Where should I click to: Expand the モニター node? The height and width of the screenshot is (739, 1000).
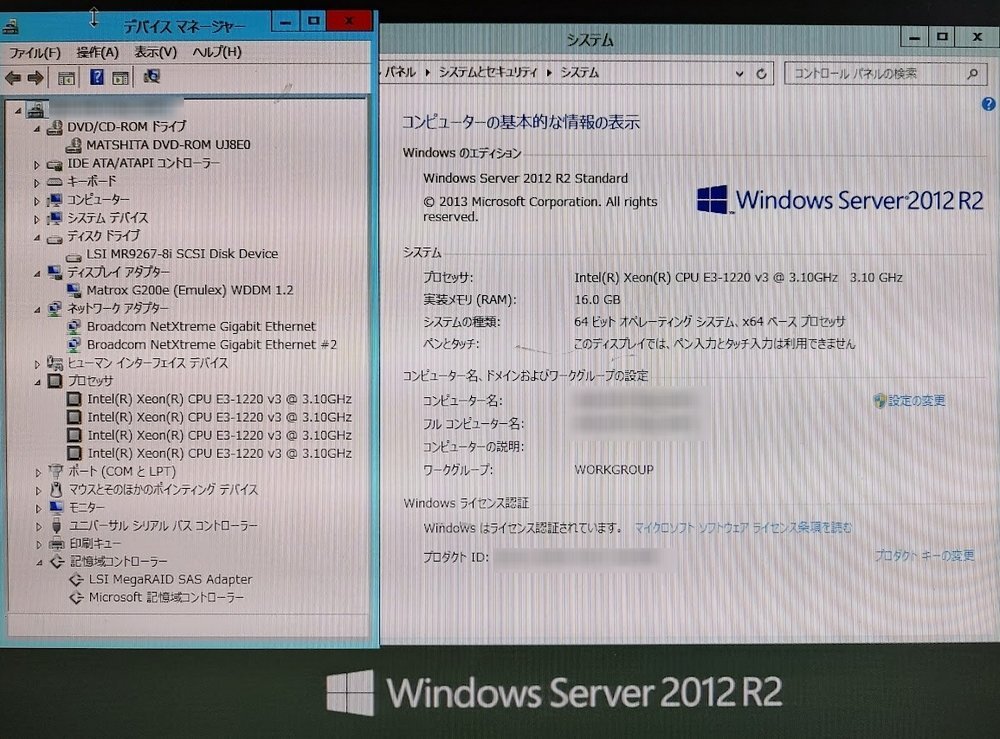click(x=38, y=508)
